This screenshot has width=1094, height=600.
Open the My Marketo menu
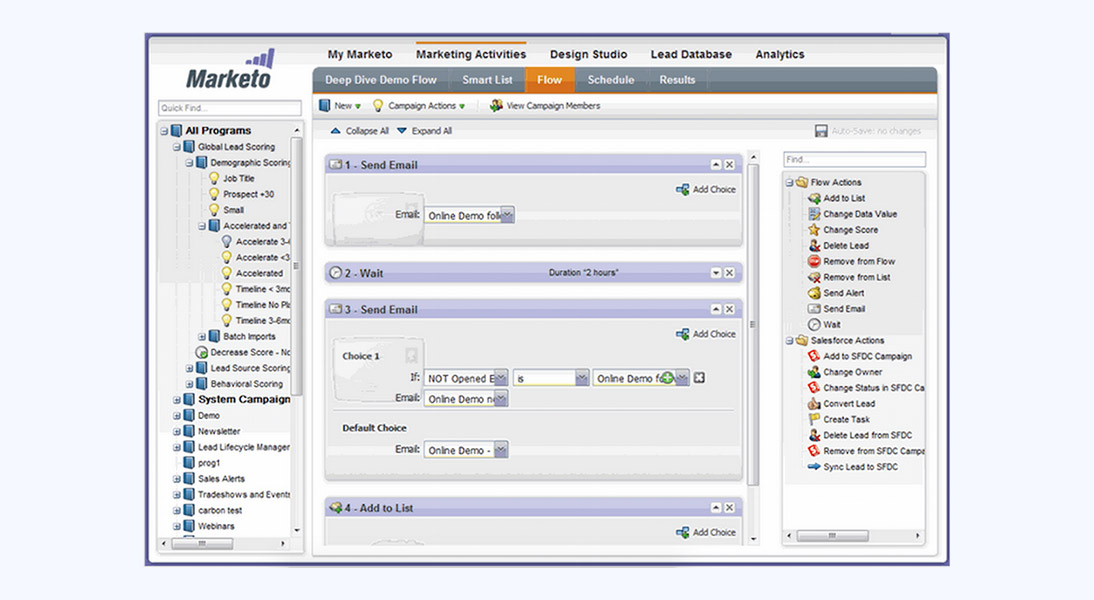click(360, 54)
